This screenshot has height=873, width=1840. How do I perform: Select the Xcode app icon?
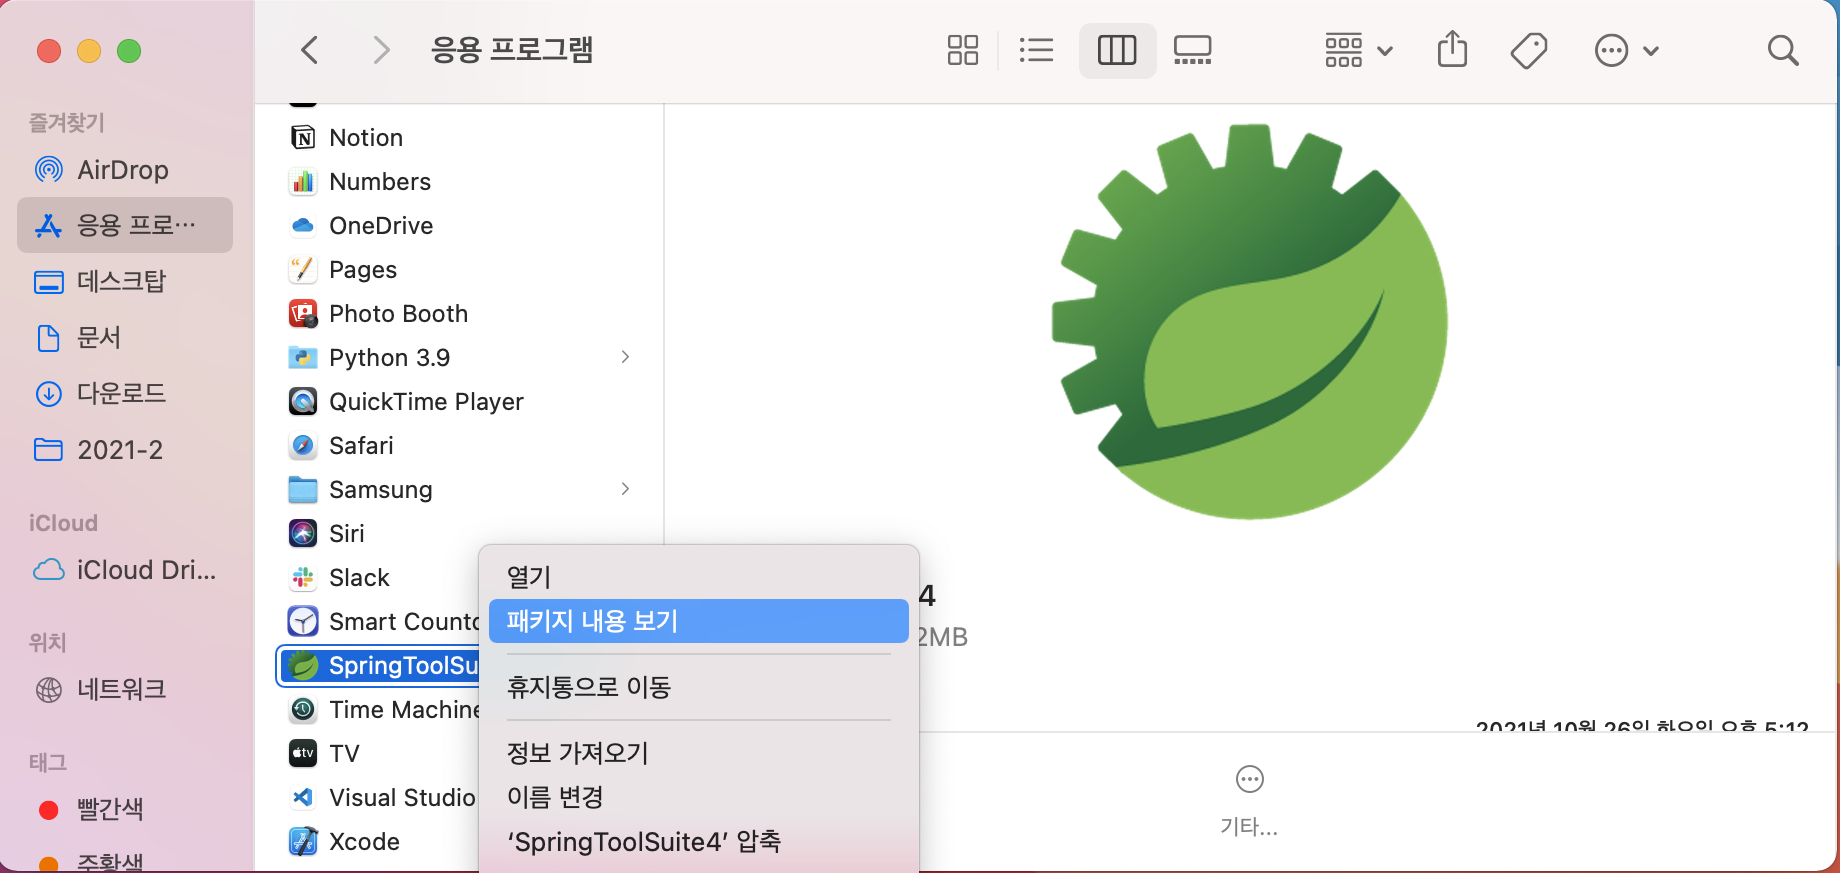[x=303, y=842]
